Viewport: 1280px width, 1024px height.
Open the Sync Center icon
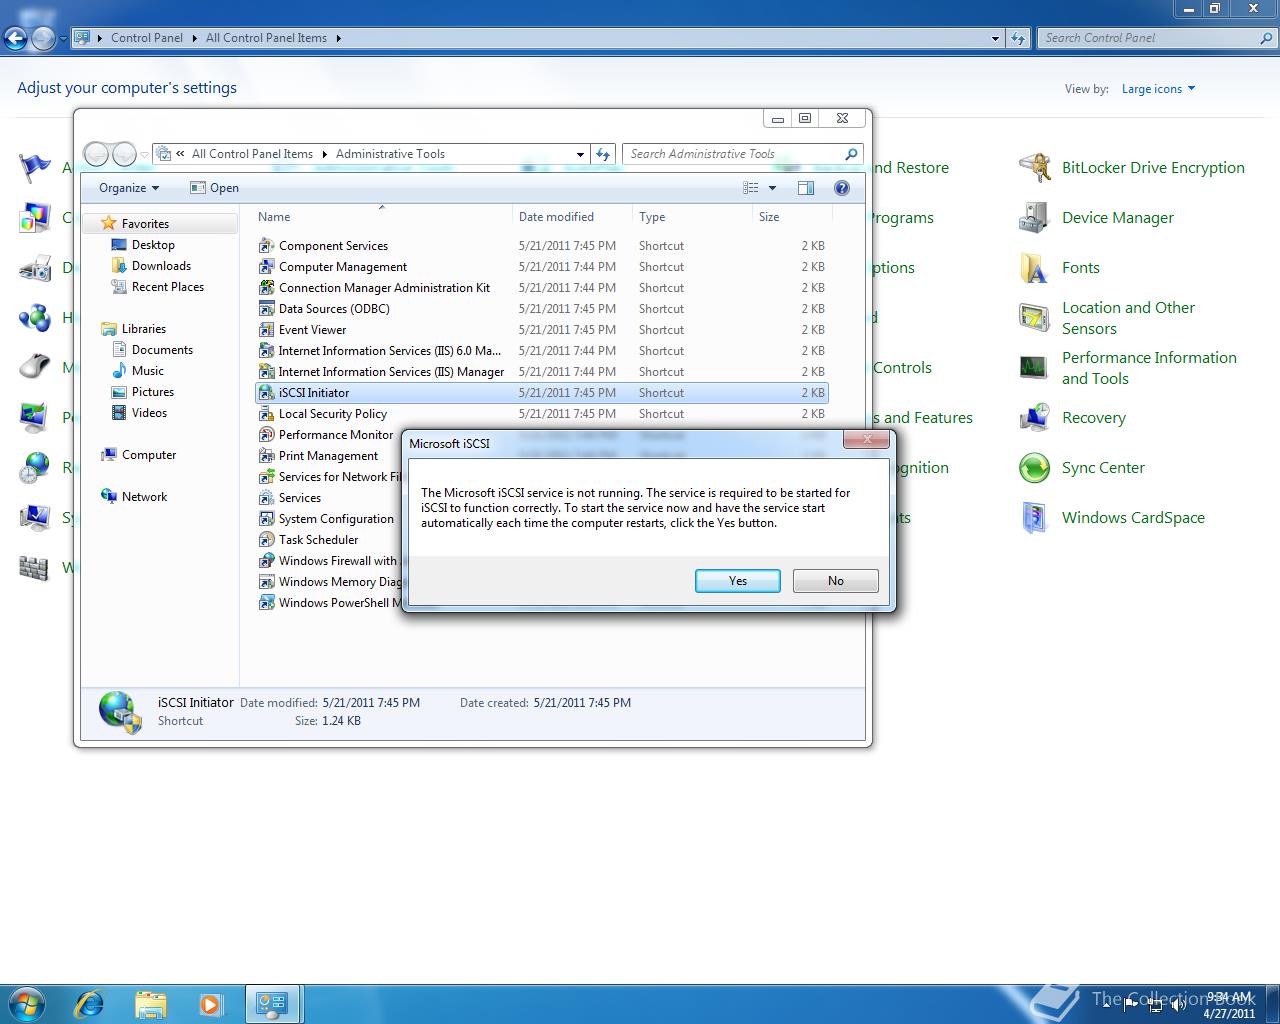click(x=1034, y=468)
